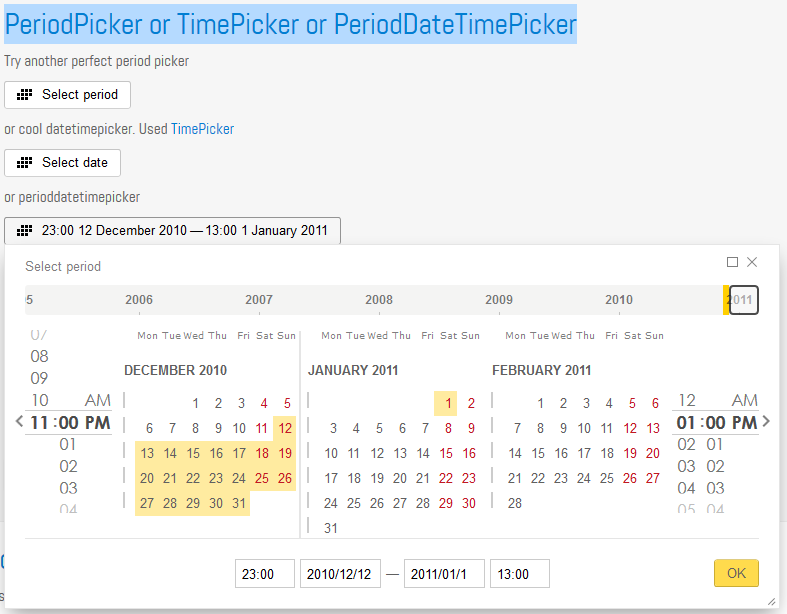This screenshot has width=787, height=614.
Task: Close the Select period popup
Action: pos(752,262)
